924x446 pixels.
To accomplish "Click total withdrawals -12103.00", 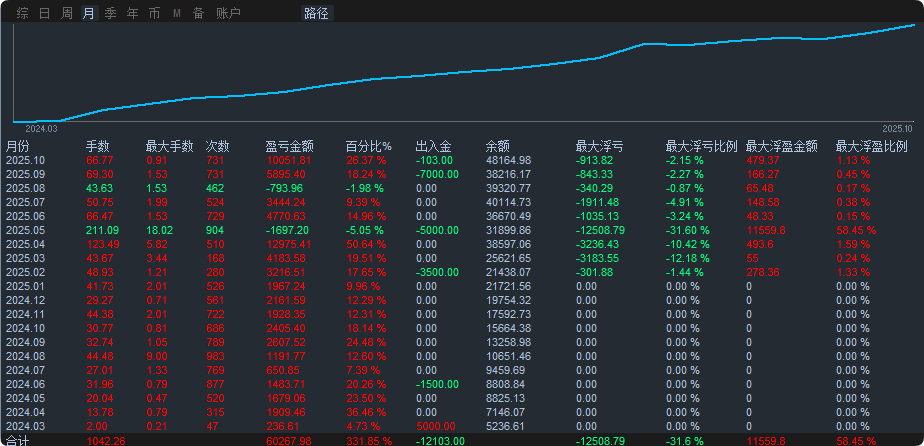I will tap(440, 441).
